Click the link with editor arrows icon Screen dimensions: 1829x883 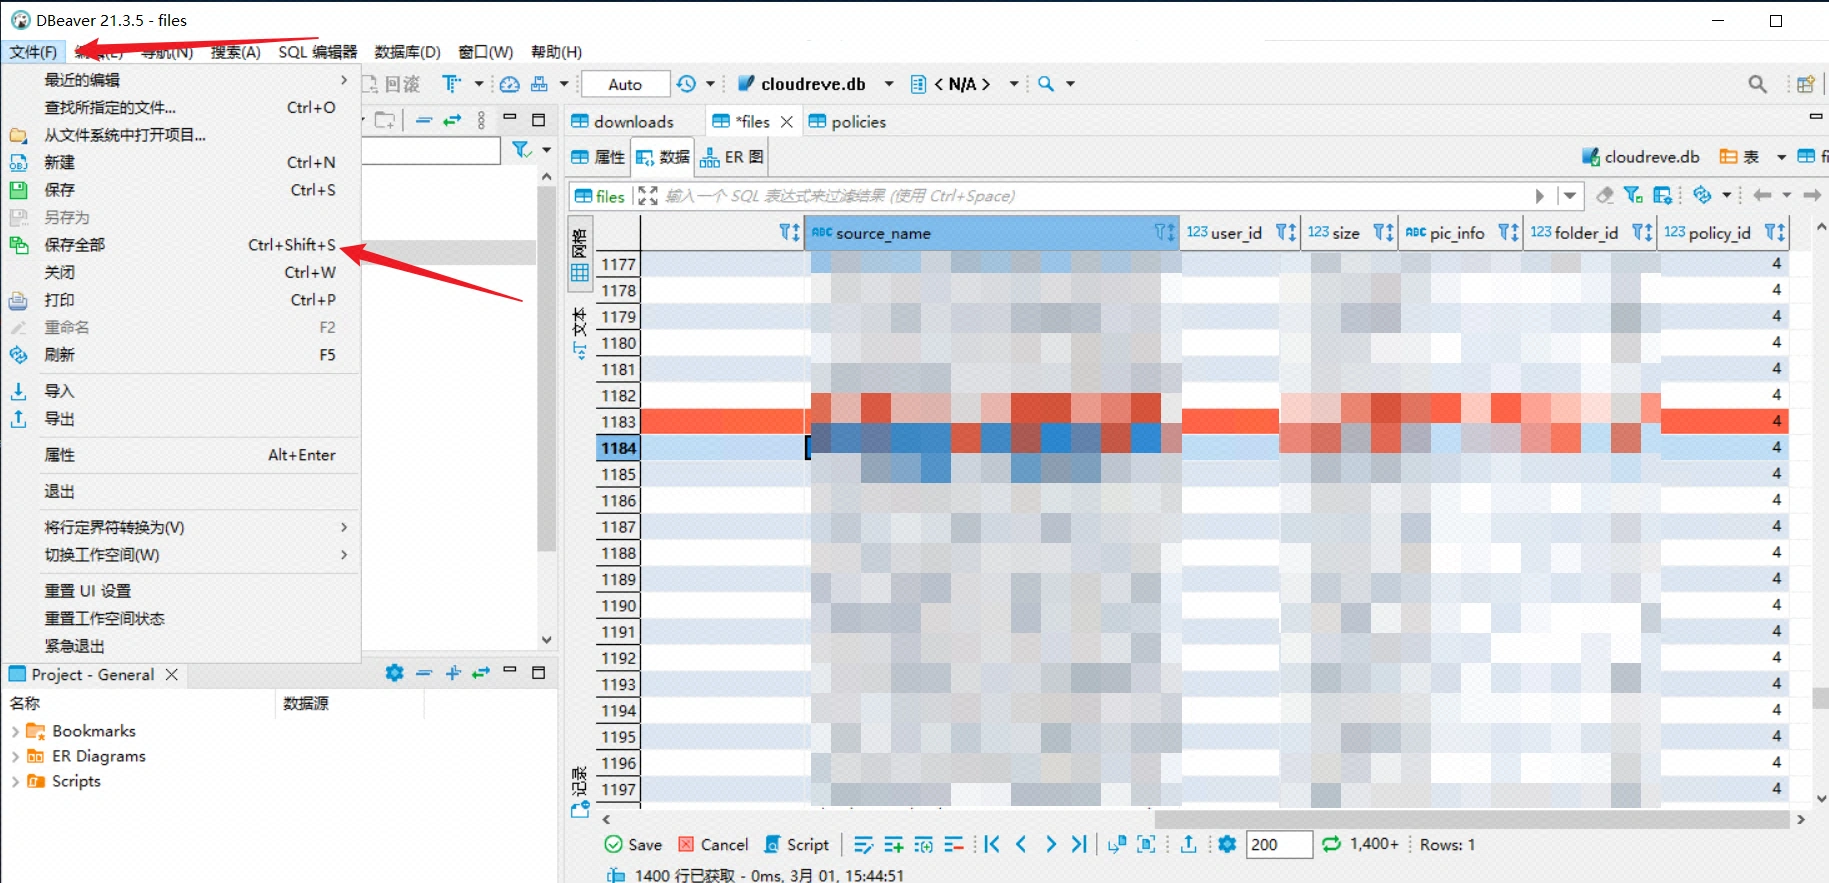coord(453,120)
